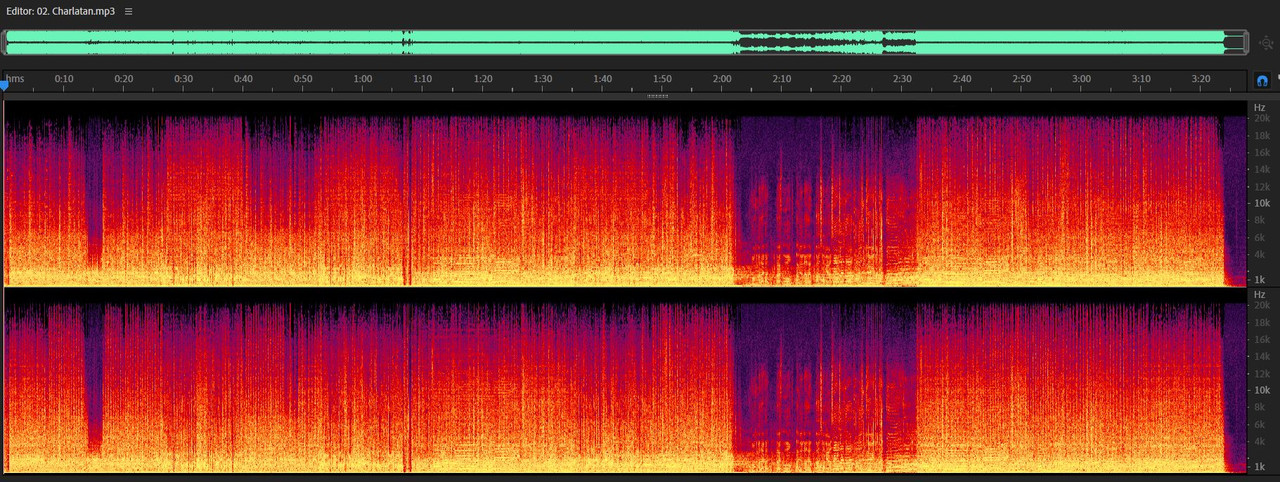Click the hms time format label
The width and height of the screenshot is (1280, 482).
15,79
